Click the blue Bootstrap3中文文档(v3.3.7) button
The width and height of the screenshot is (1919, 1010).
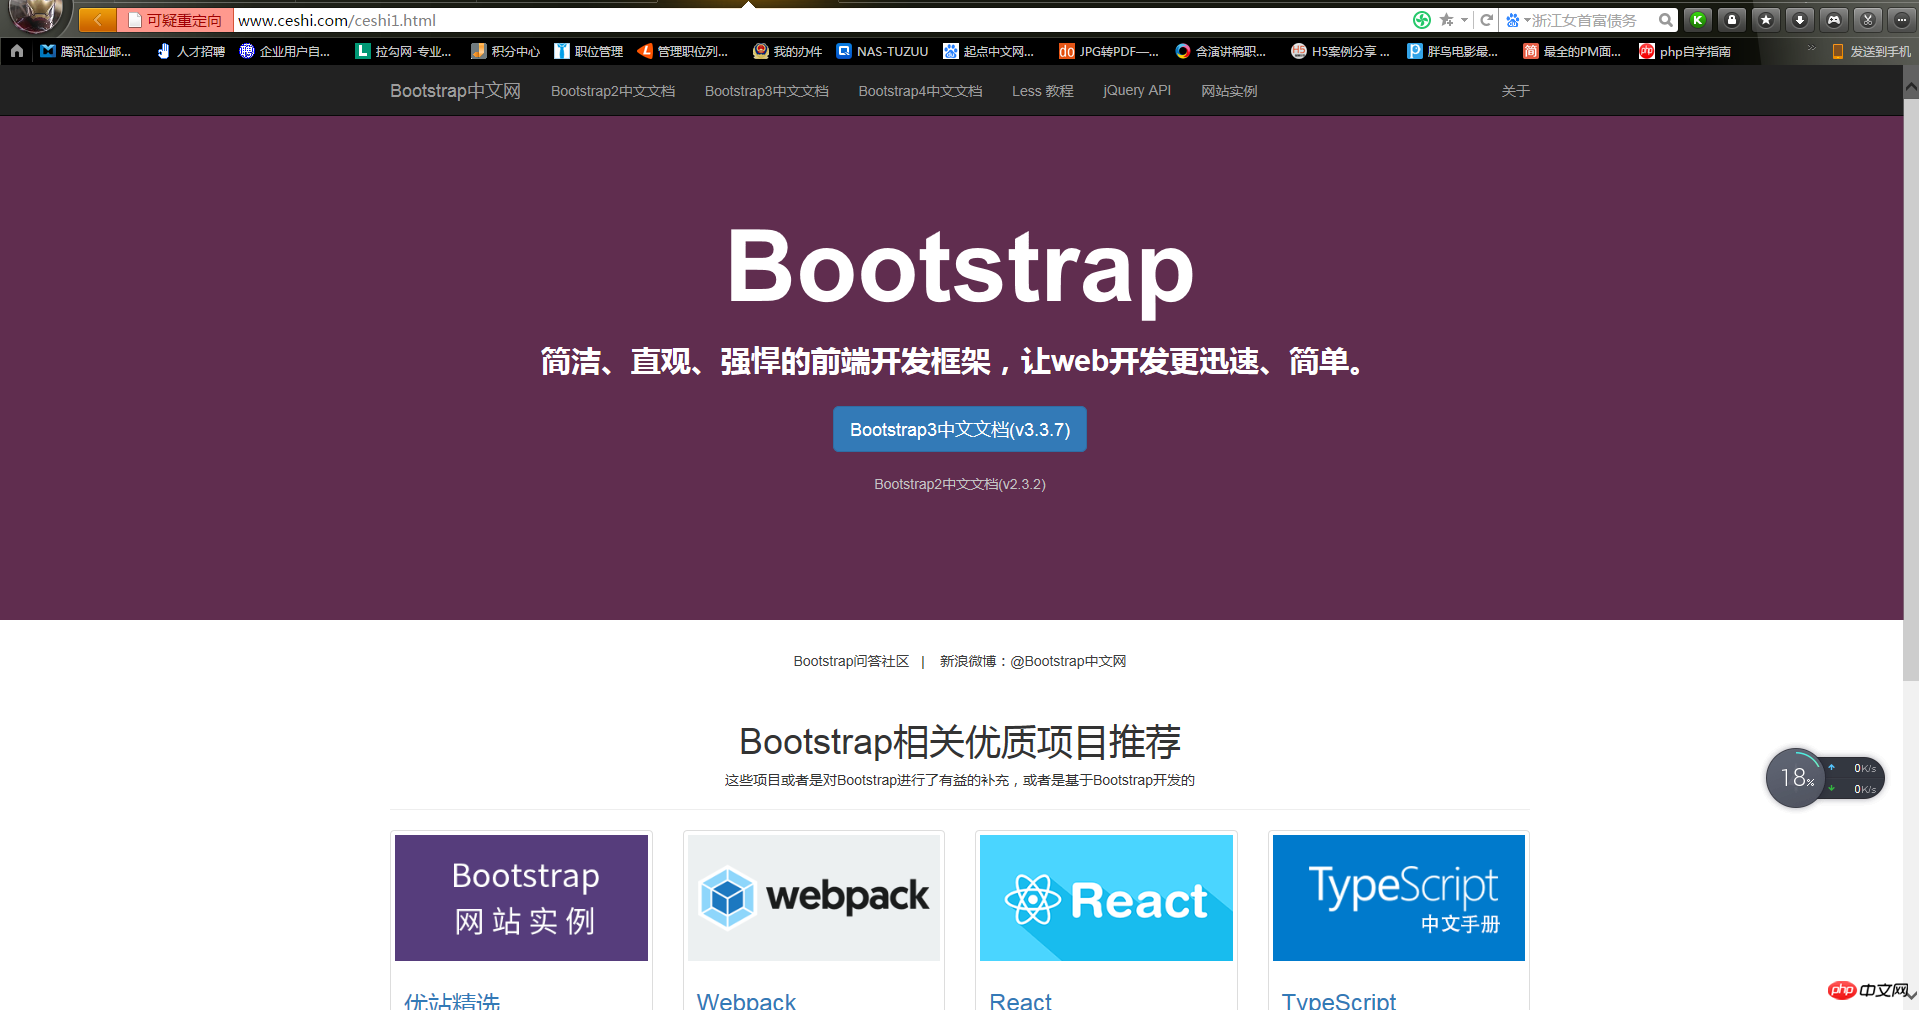click(x=960, y=429)
